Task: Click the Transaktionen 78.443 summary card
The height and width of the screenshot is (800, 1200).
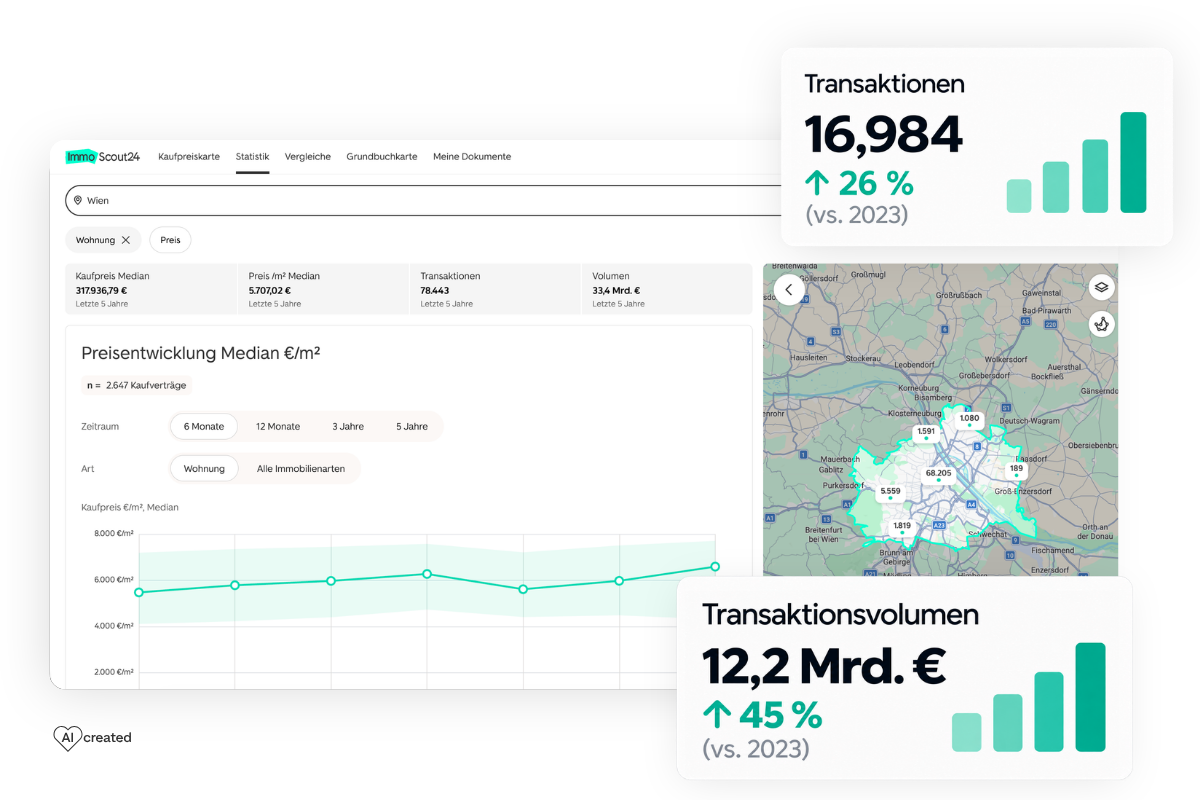Action: (495, 289)
